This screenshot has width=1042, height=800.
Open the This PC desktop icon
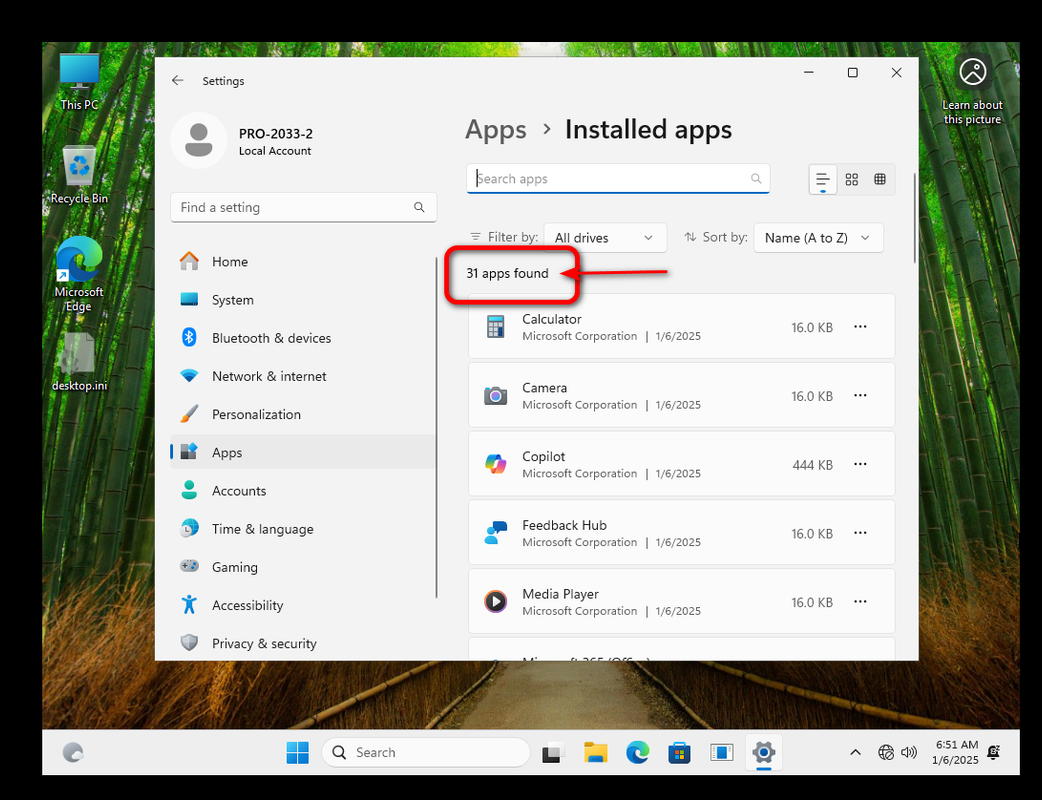pos(79,81)
